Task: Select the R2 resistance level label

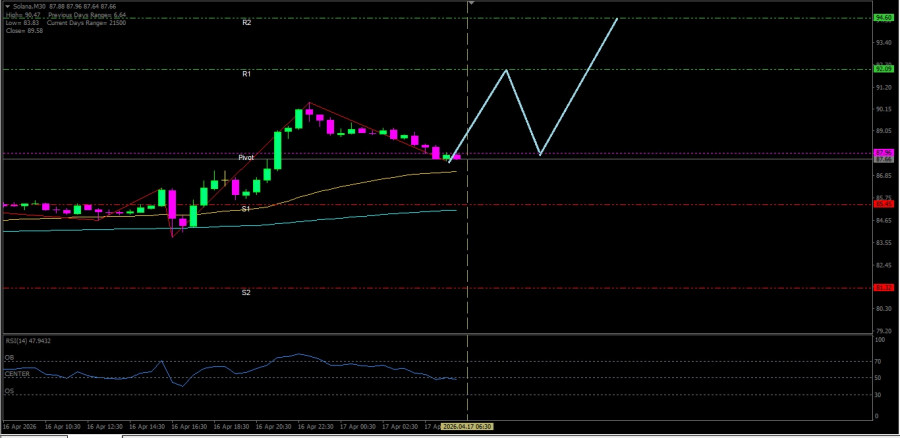Action: tap(246, 22)
